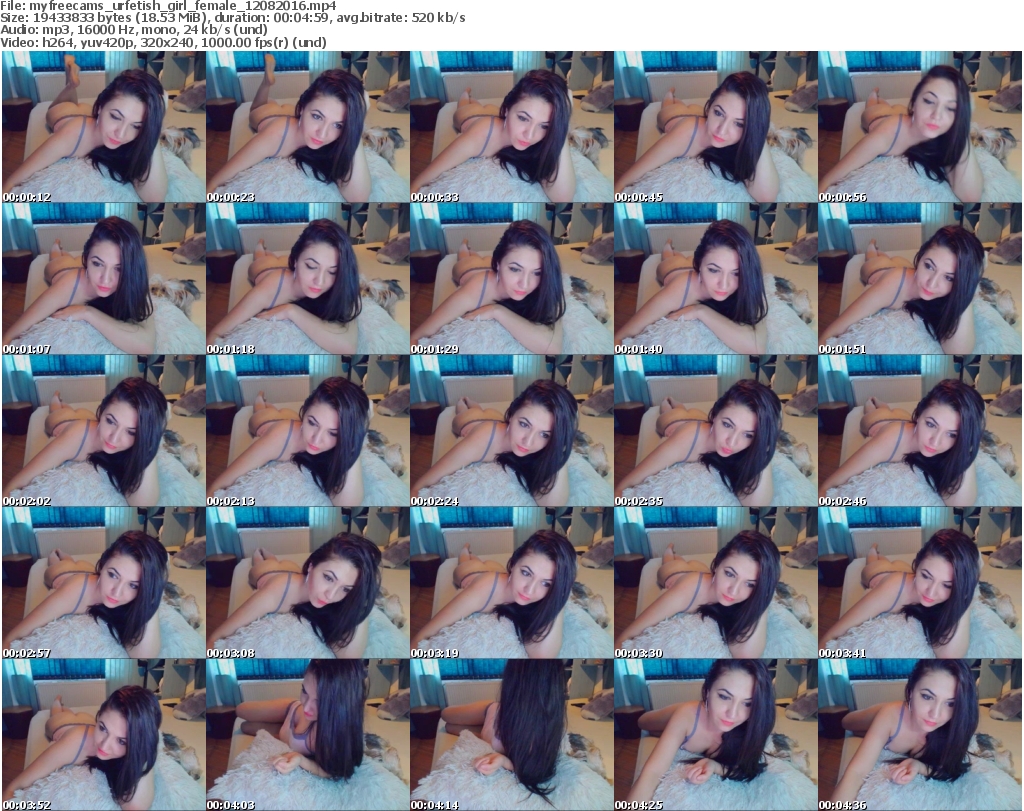Select the thumbnail at 00:01:51
The height and width of the screenshot is (811, 1024).
pyautogui.click(x=920, y=279)
